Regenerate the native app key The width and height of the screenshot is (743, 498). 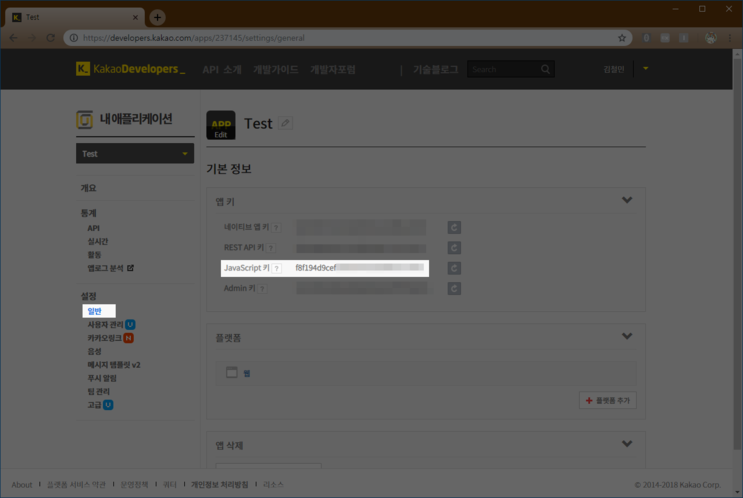[x=454, y=227]
